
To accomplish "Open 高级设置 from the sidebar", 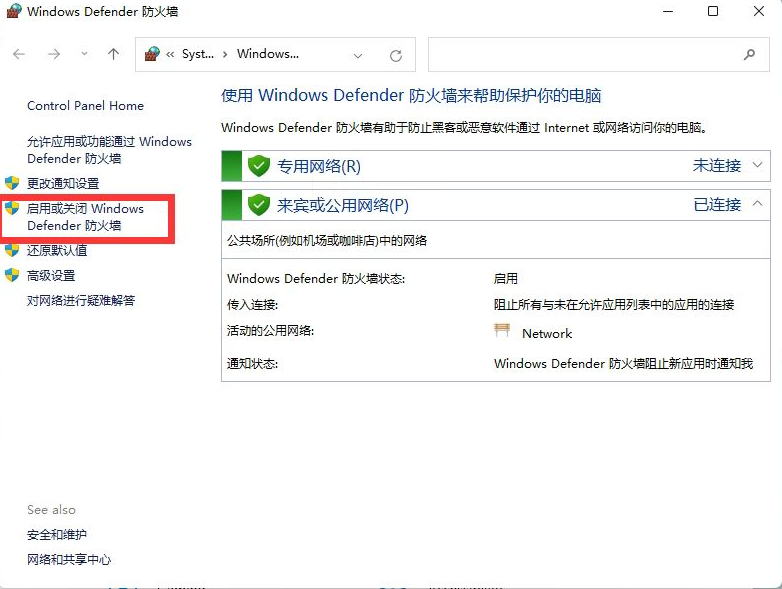I will point(51,275).
